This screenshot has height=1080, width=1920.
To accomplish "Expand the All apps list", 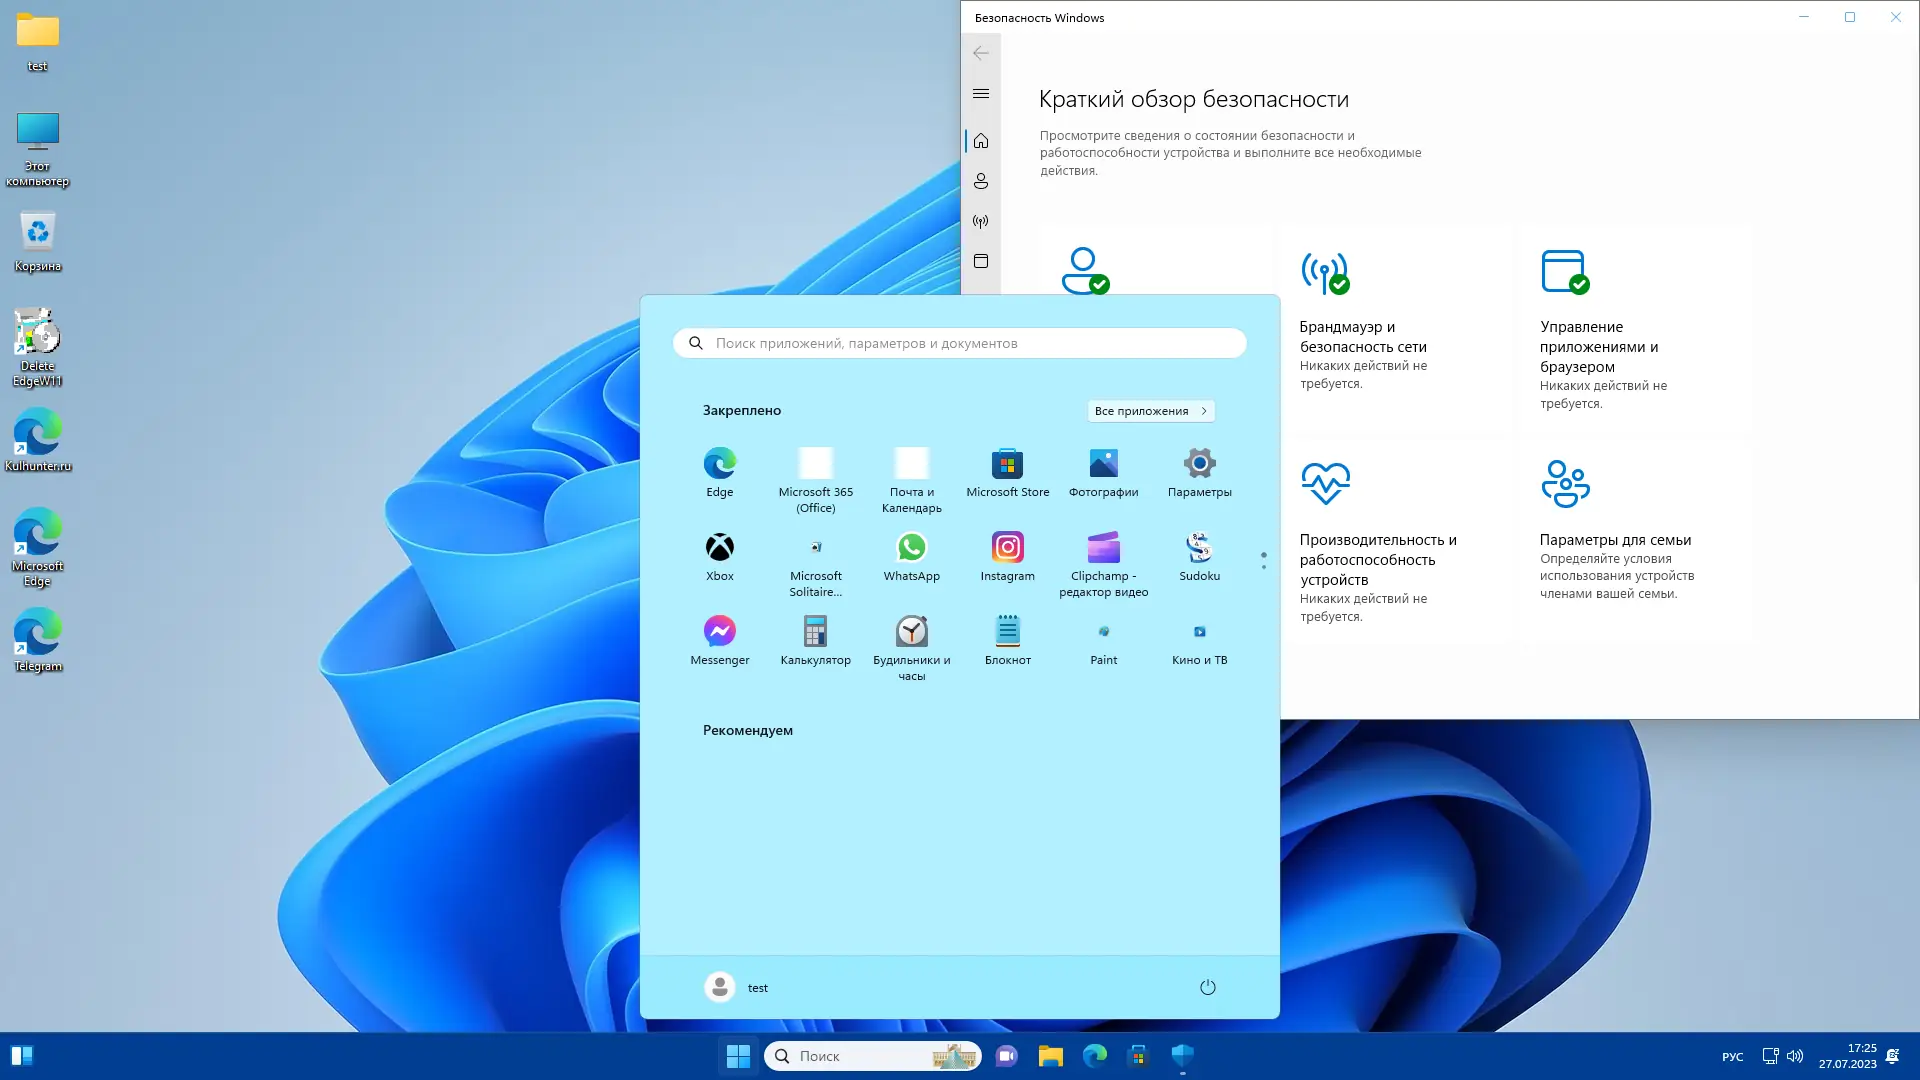I will [1150, 411].
